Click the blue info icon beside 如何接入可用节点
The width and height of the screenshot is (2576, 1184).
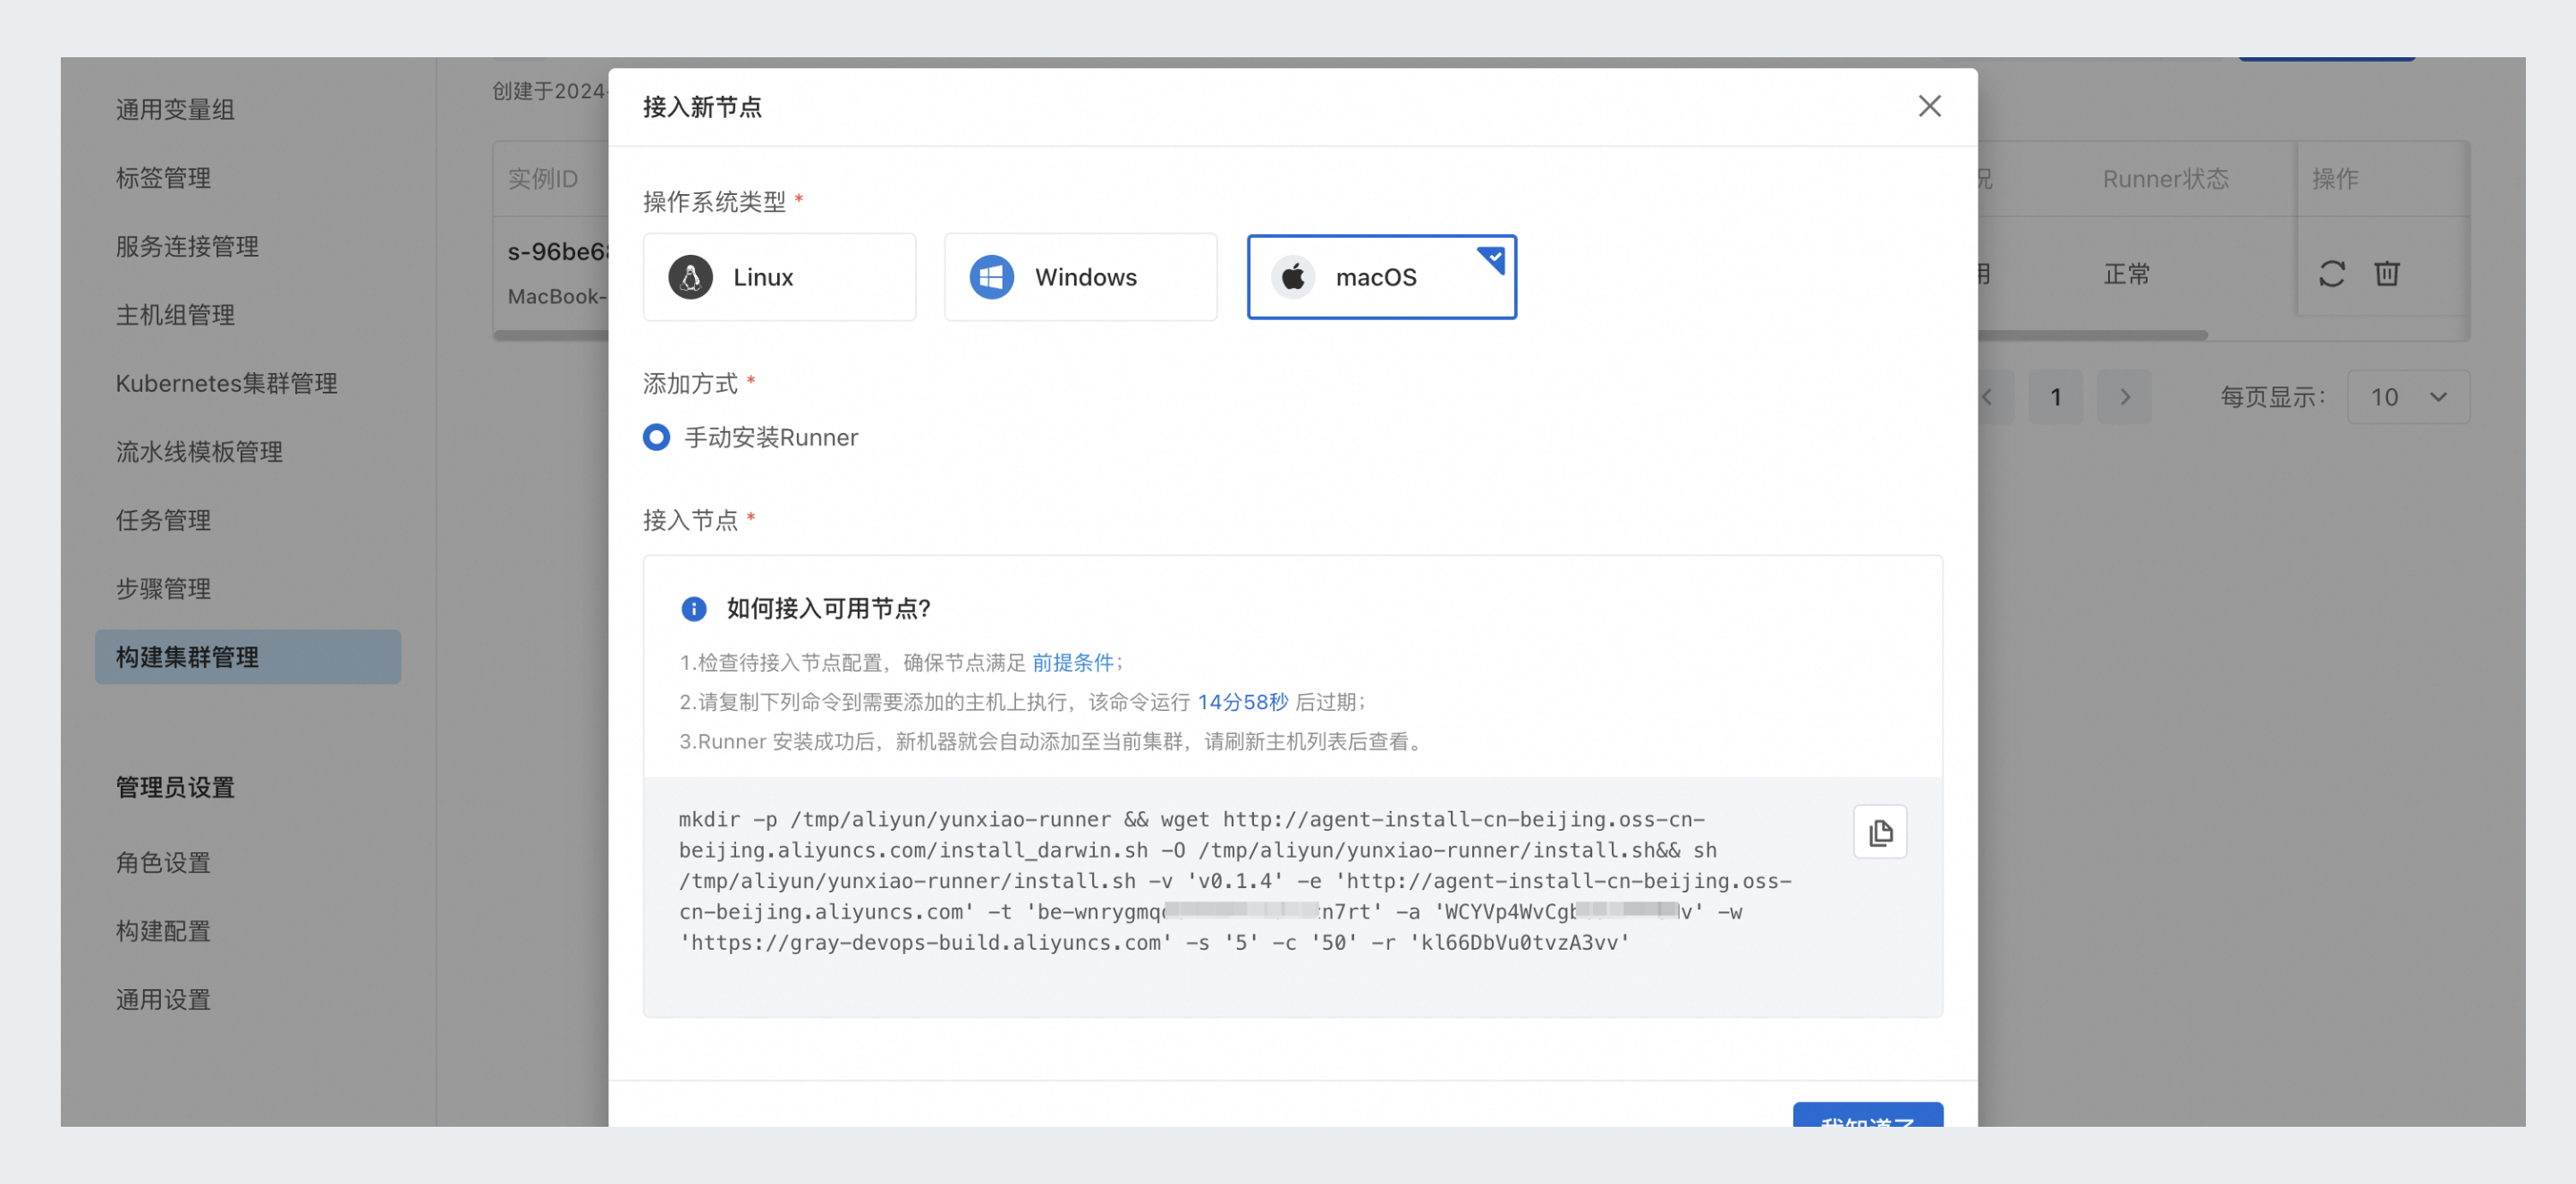coord(693,608)
